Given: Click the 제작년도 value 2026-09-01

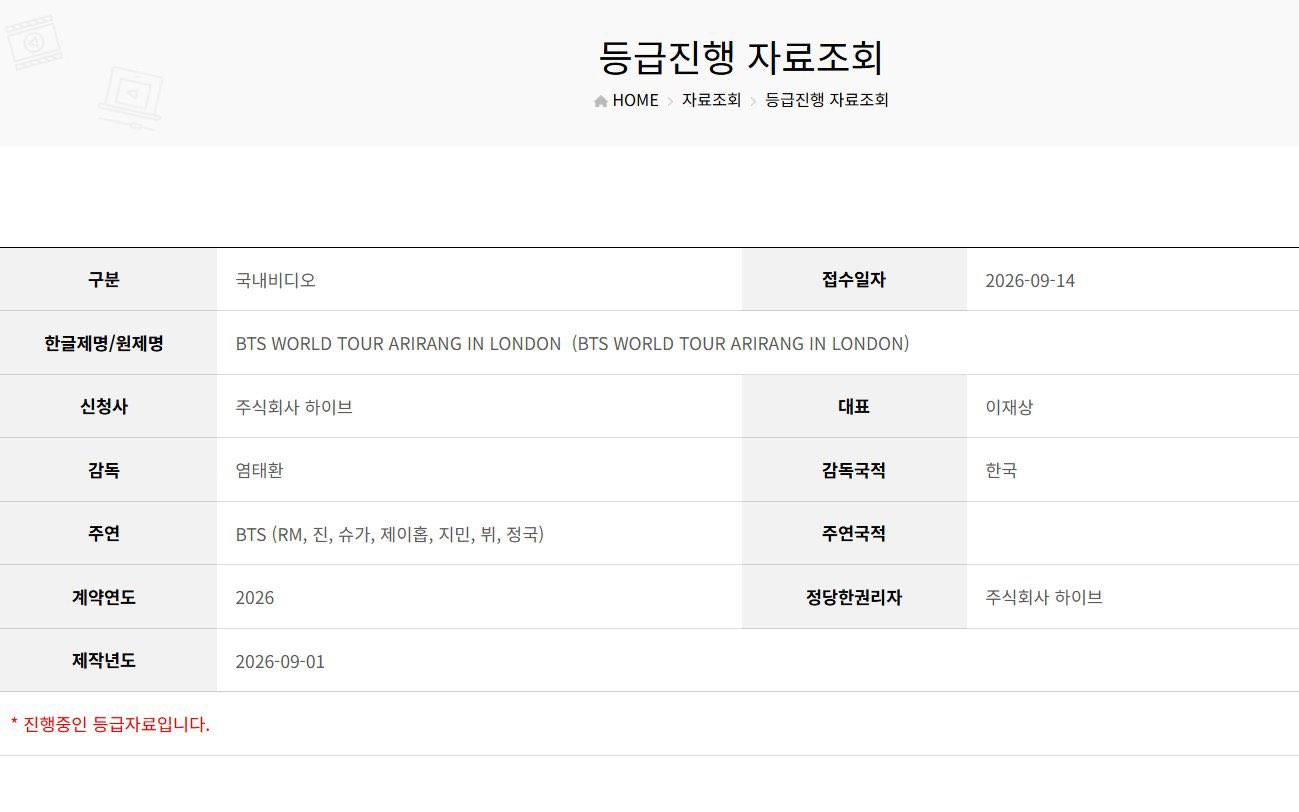Looking at the screenshot, I should (280, 661).
